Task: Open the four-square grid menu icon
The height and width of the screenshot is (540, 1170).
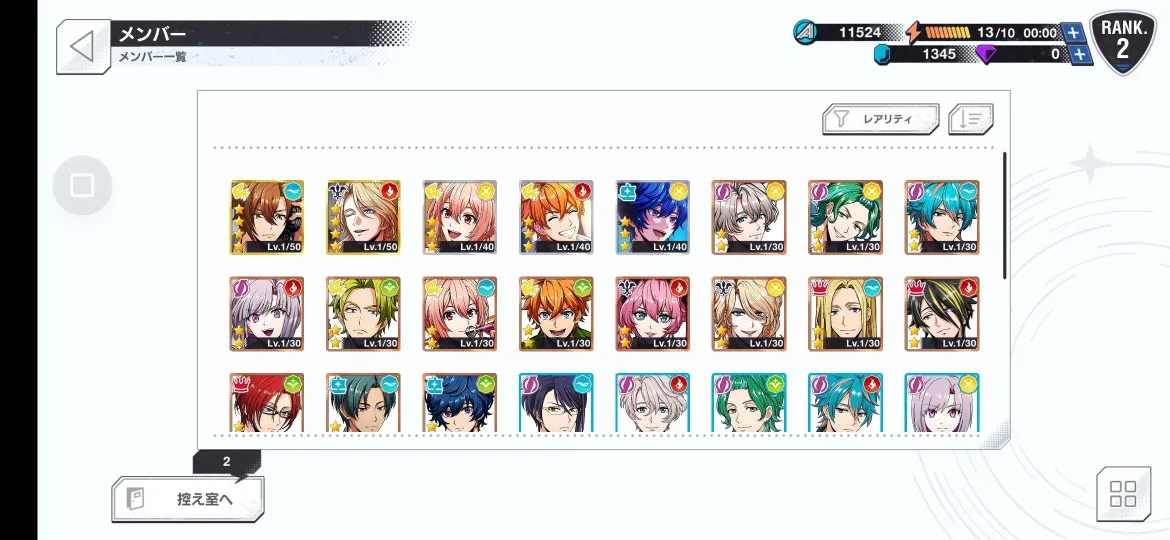Action: click(1122, 494)
